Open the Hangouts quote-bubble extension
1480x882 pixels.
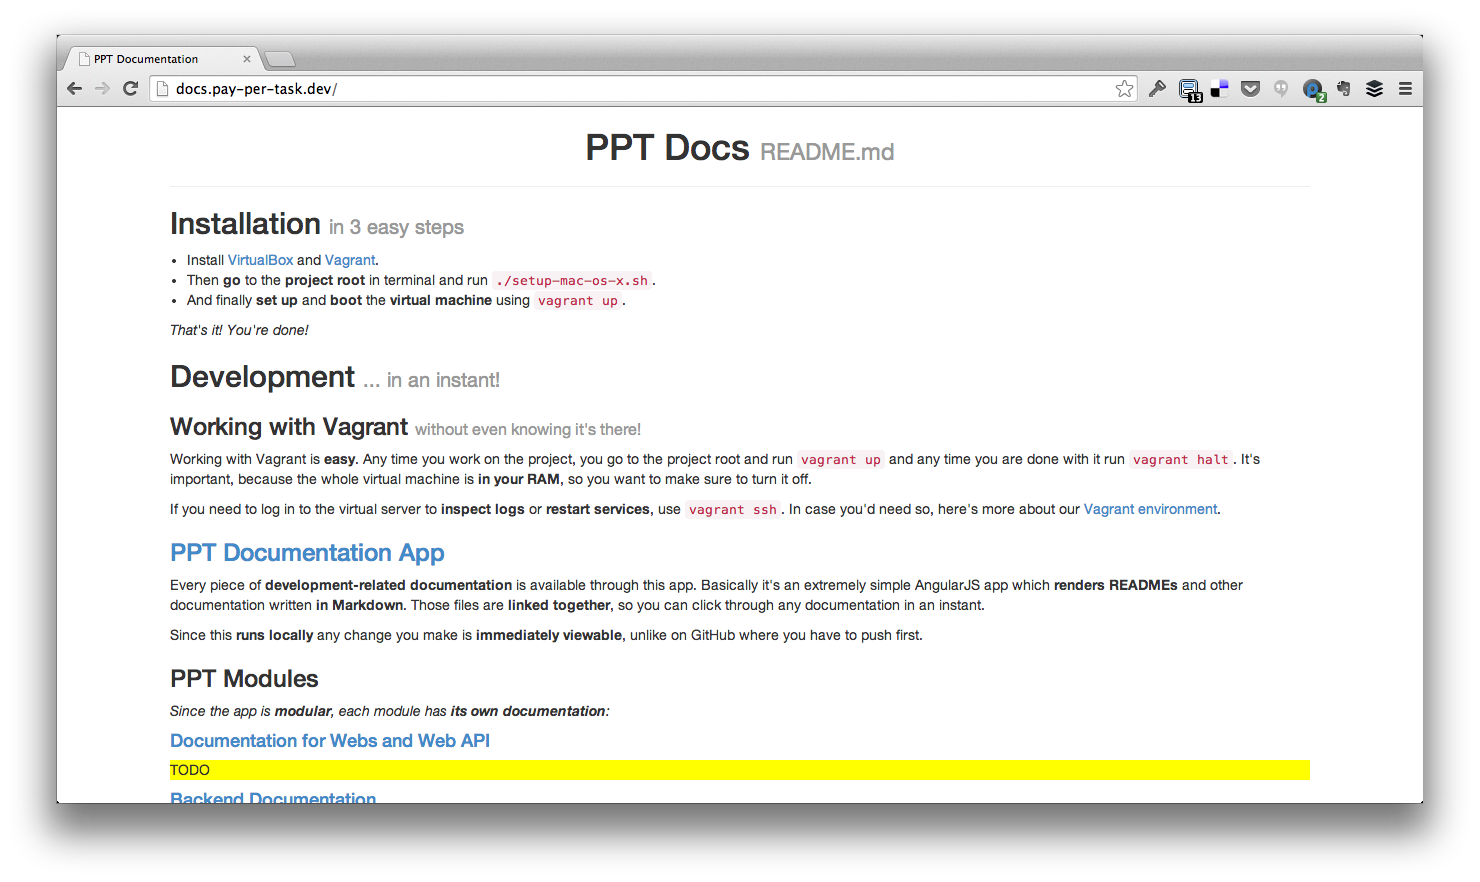1281,89
